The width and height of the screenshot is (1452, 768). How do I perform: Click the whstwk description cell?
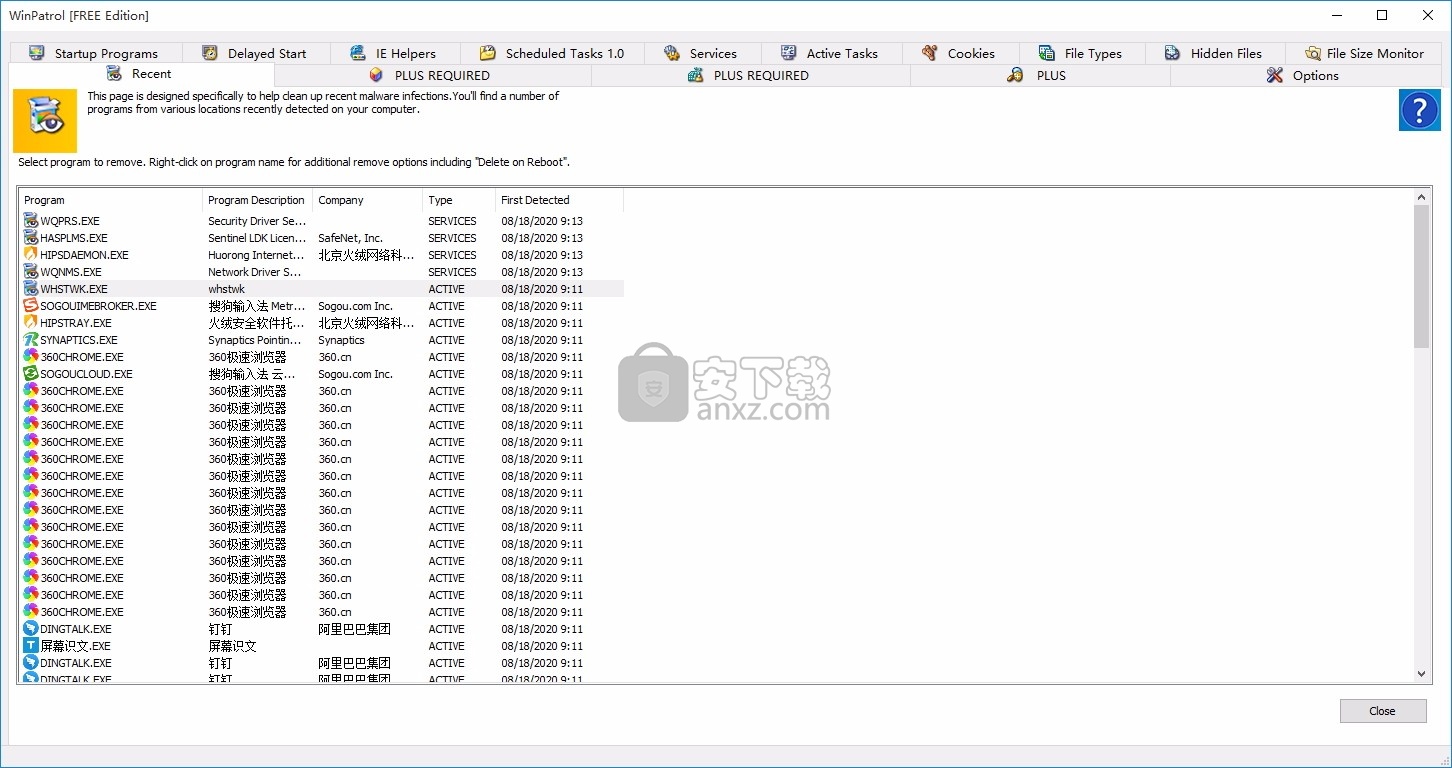(226, 289)
